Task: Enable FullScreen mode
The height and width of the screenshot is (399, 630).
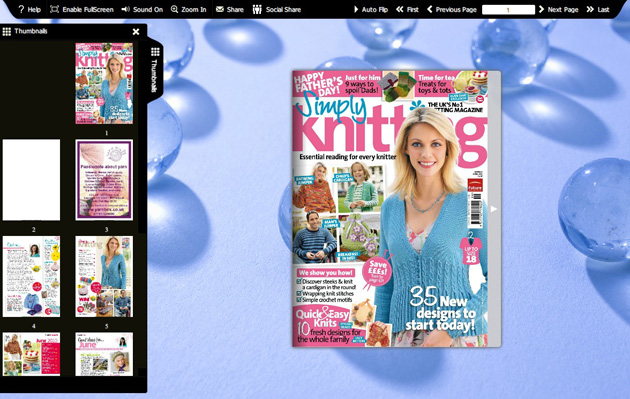Action: (82, 9)
